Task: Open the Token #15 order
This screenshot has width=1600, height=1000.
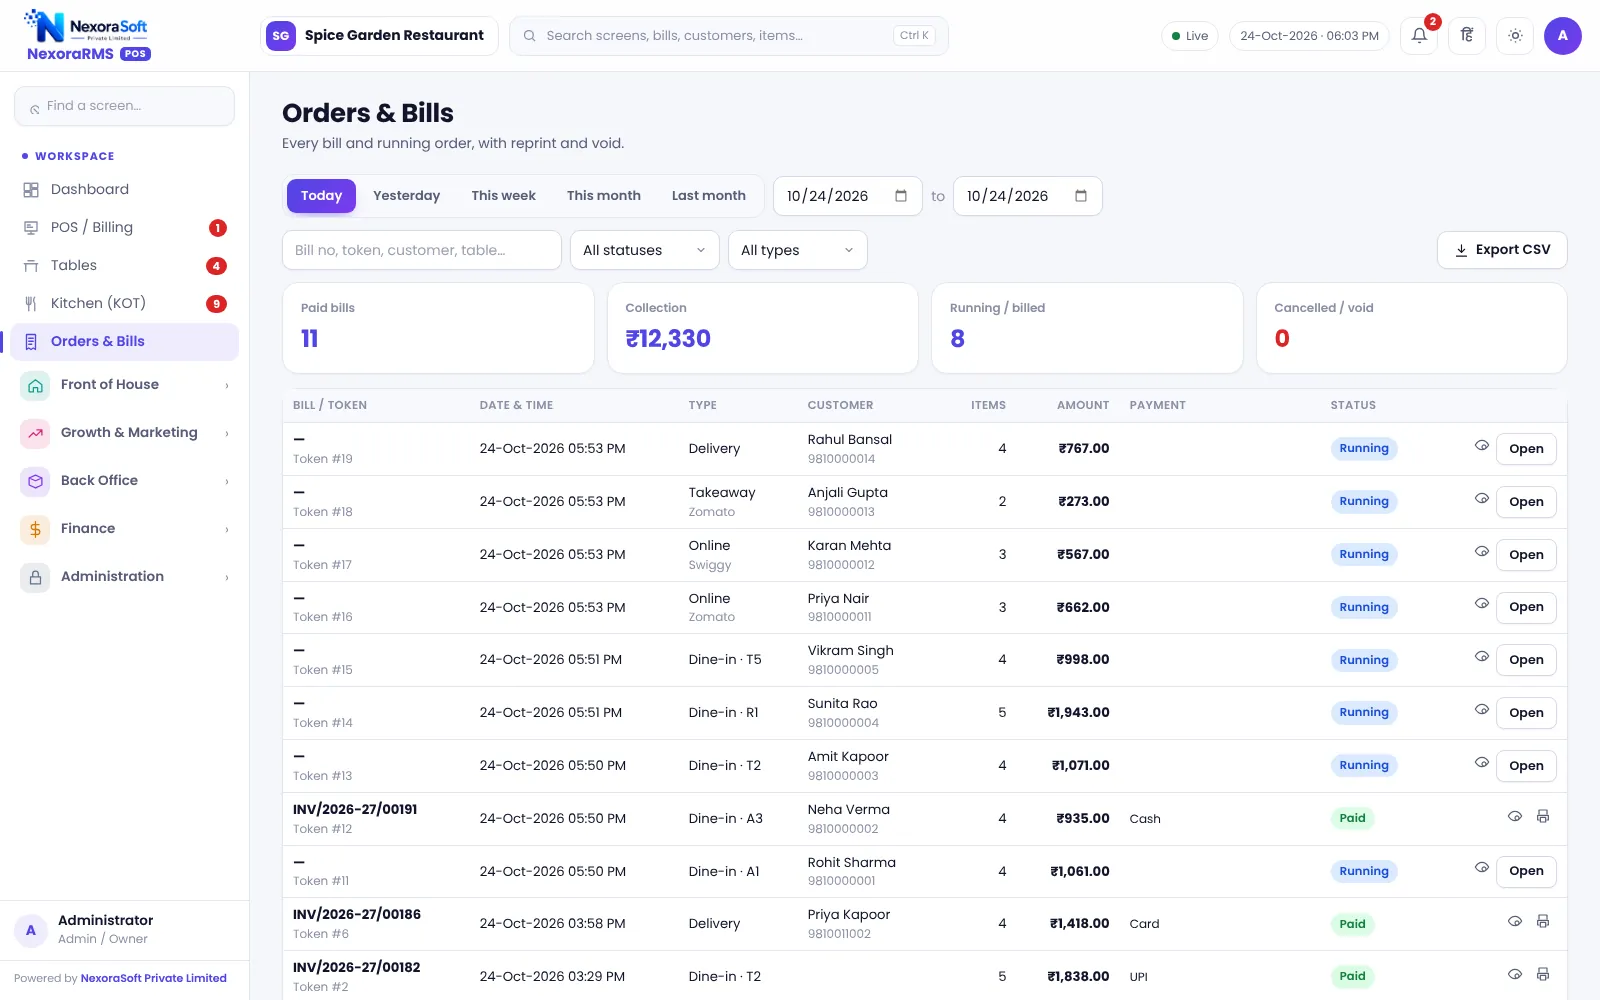Action: pyautogui.click(x=1526, y=660)
